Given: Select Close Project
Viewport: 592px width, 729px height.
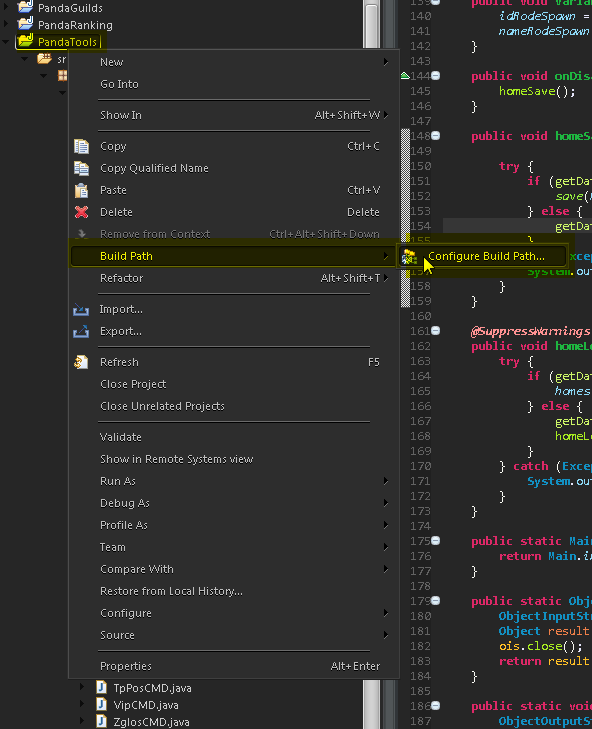Looking at the screenshot, I should 234,384.
